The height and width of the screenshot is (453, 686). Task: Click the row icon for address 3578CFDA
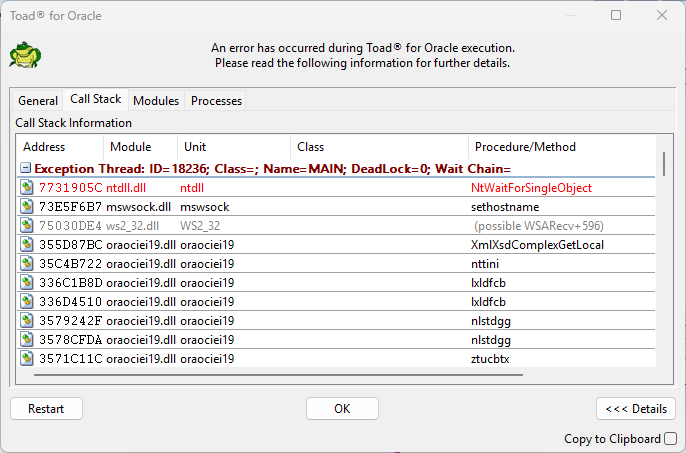pyautogui.click(x=27, y=340)
